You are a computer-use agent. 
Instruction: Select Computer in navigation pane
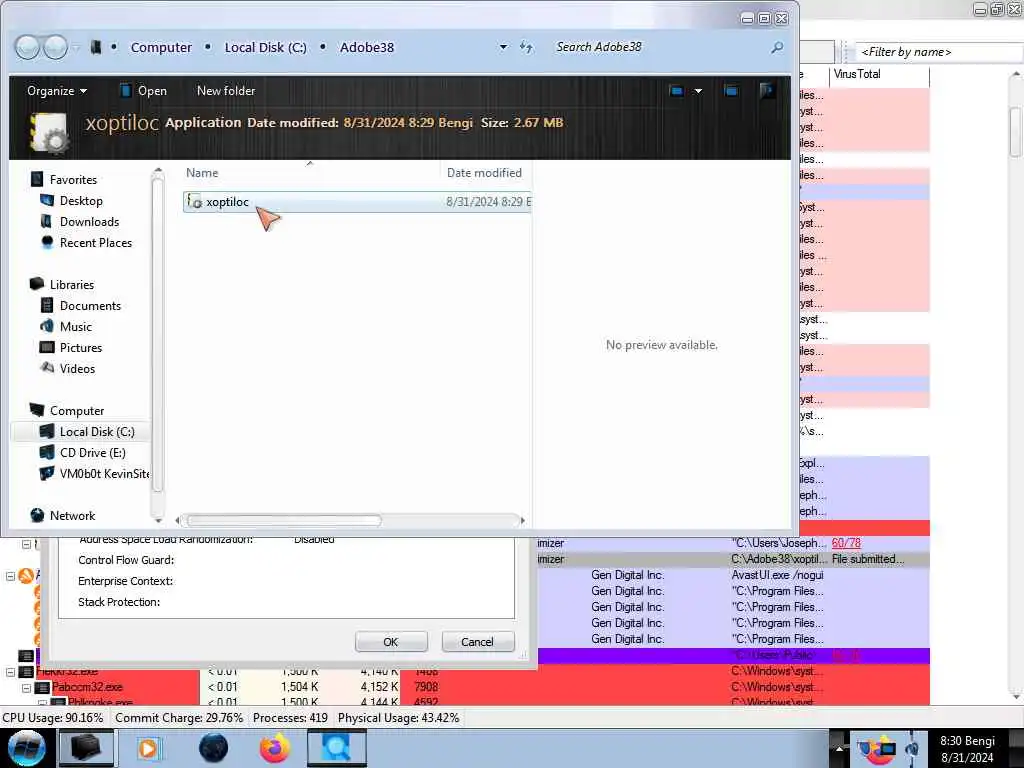click(77, 411)
